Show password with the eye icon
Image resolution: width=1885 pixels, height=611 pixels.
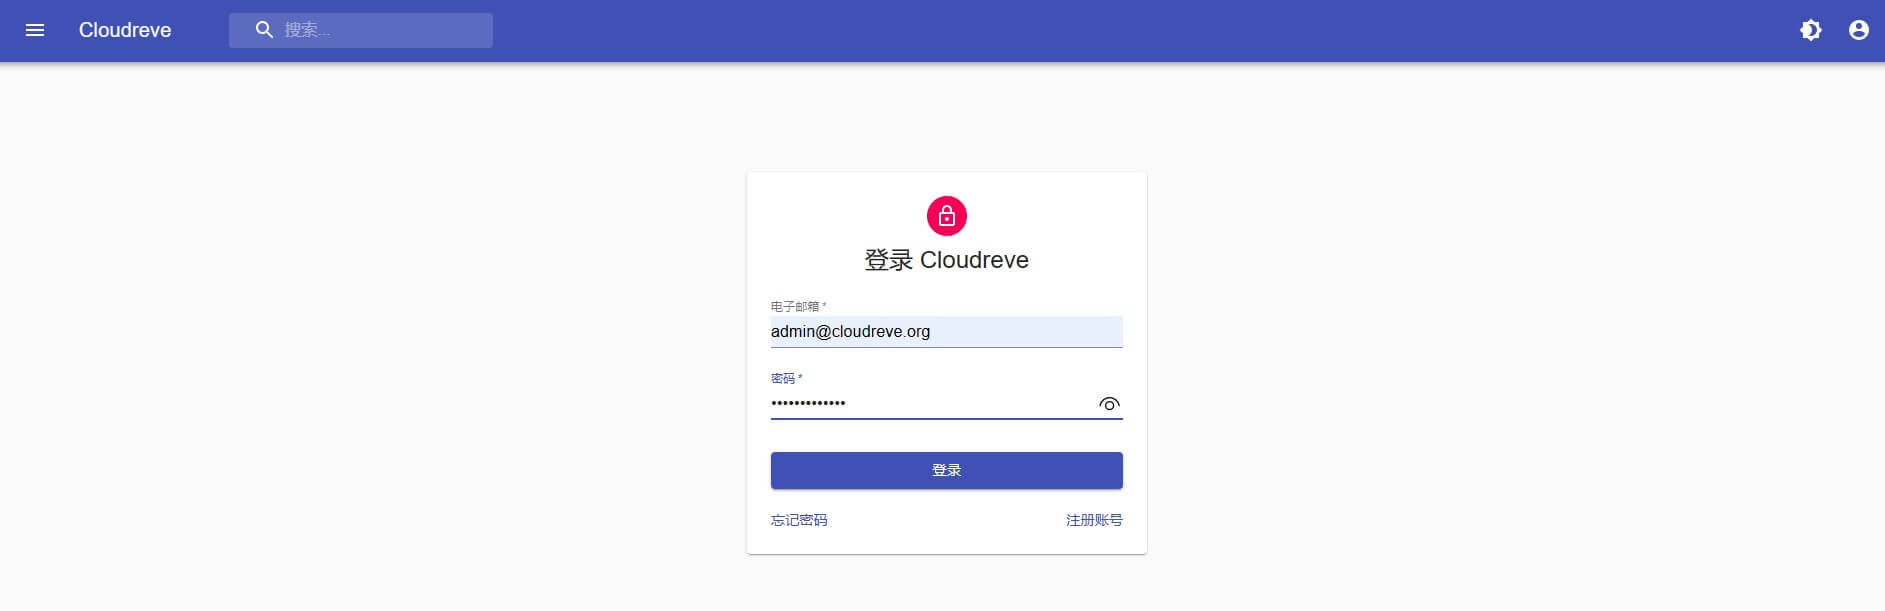click(1109, 404)
